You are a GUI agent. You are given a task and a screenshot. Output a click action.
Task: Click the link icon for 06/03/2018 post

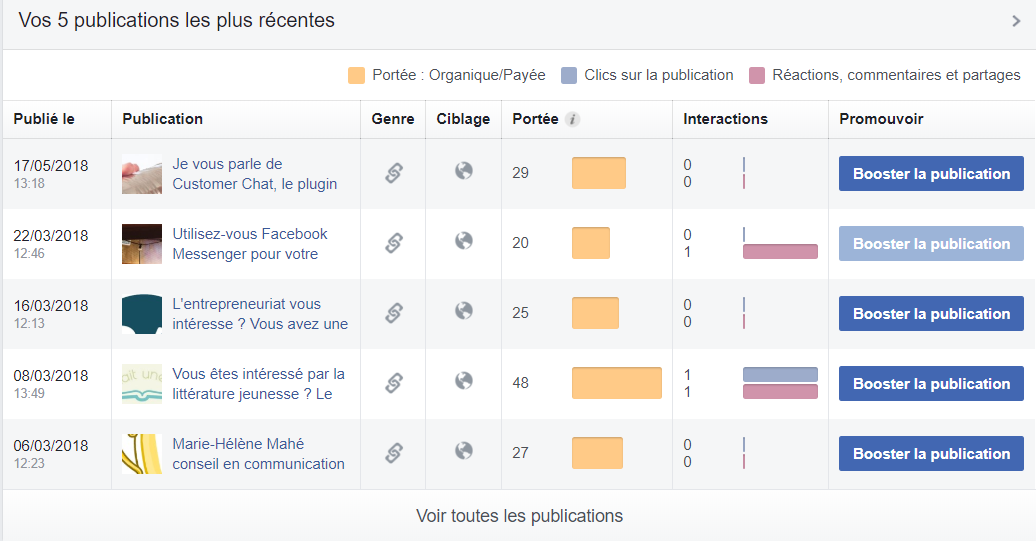[x=394, y=453]
